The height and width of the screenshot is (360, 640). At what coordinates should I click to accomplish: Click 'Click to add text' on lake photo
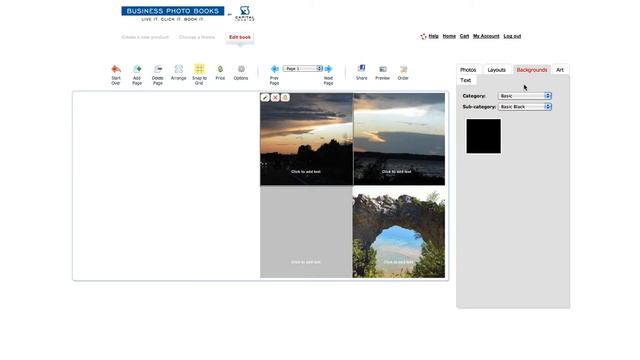pos(396,172)
